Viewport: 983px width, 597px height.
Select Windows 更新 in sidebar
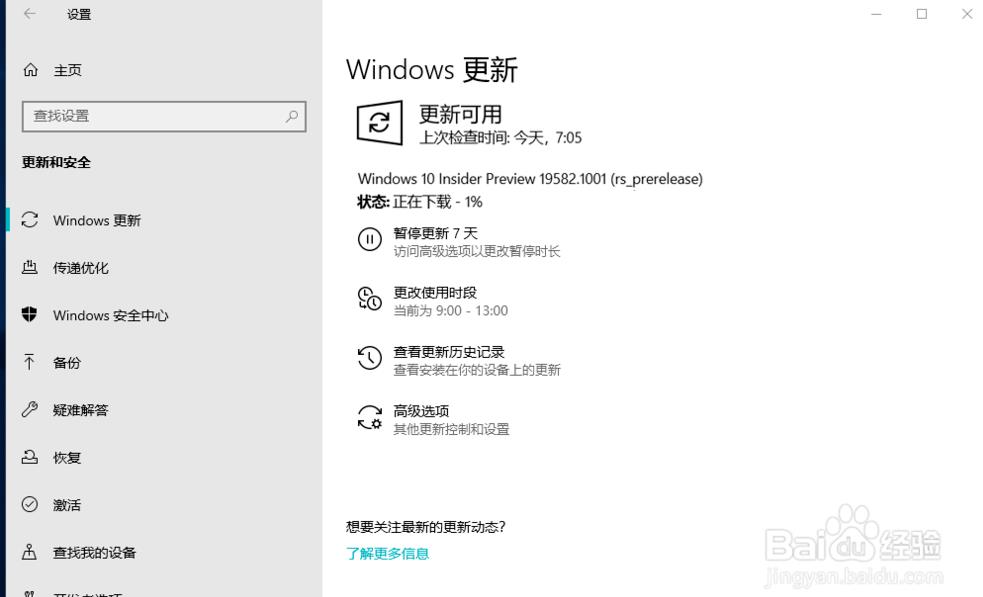[x=97, y=220]
